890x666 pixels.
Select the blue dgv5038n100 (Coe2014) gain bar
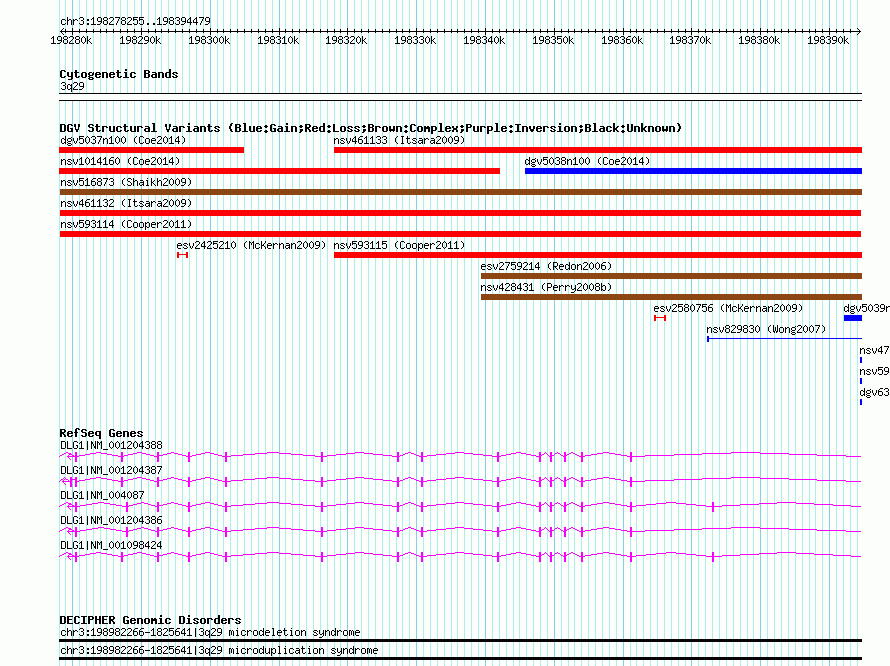(x=693, y=171)
